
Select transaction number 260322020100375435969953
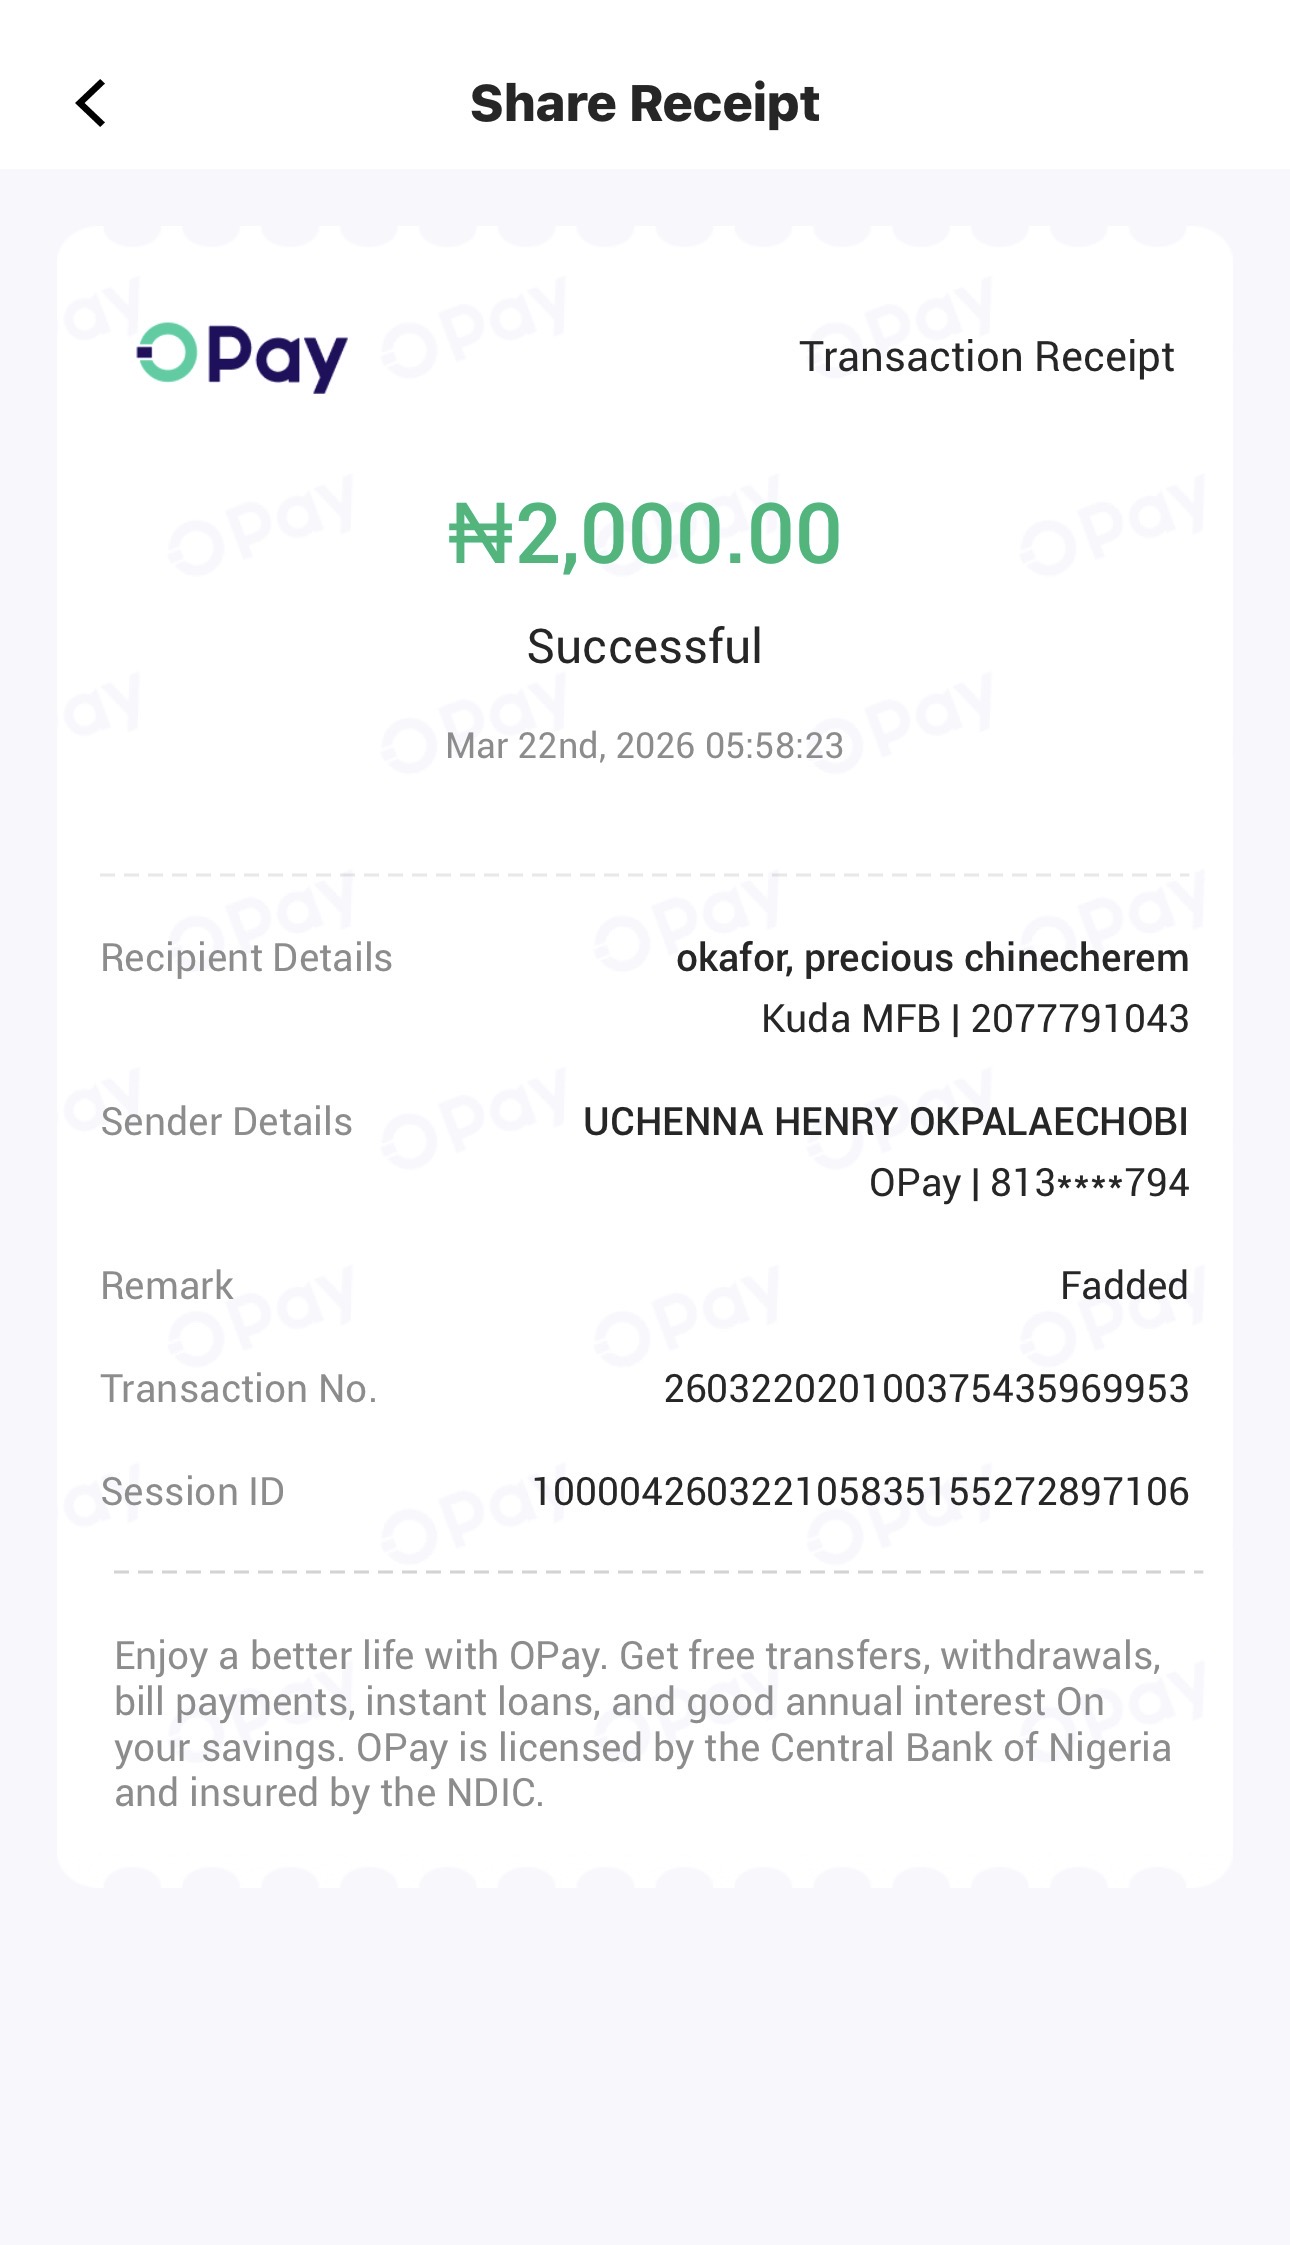click(x=926, y=1389)
